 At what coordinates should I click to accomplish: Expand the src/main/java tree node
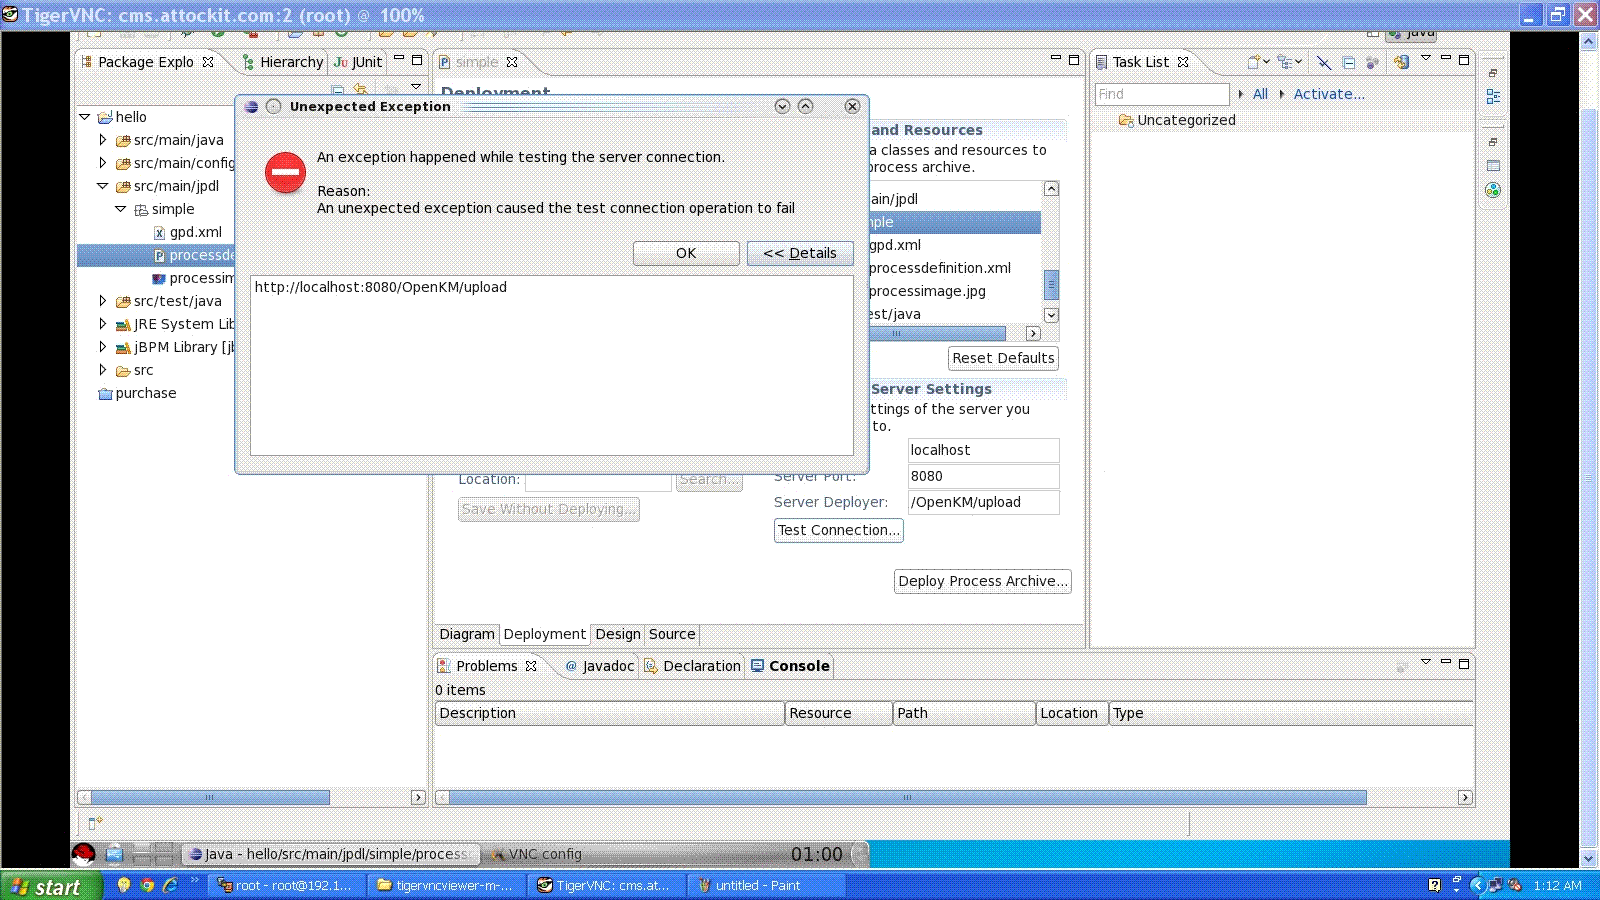(x=104, y=140)
